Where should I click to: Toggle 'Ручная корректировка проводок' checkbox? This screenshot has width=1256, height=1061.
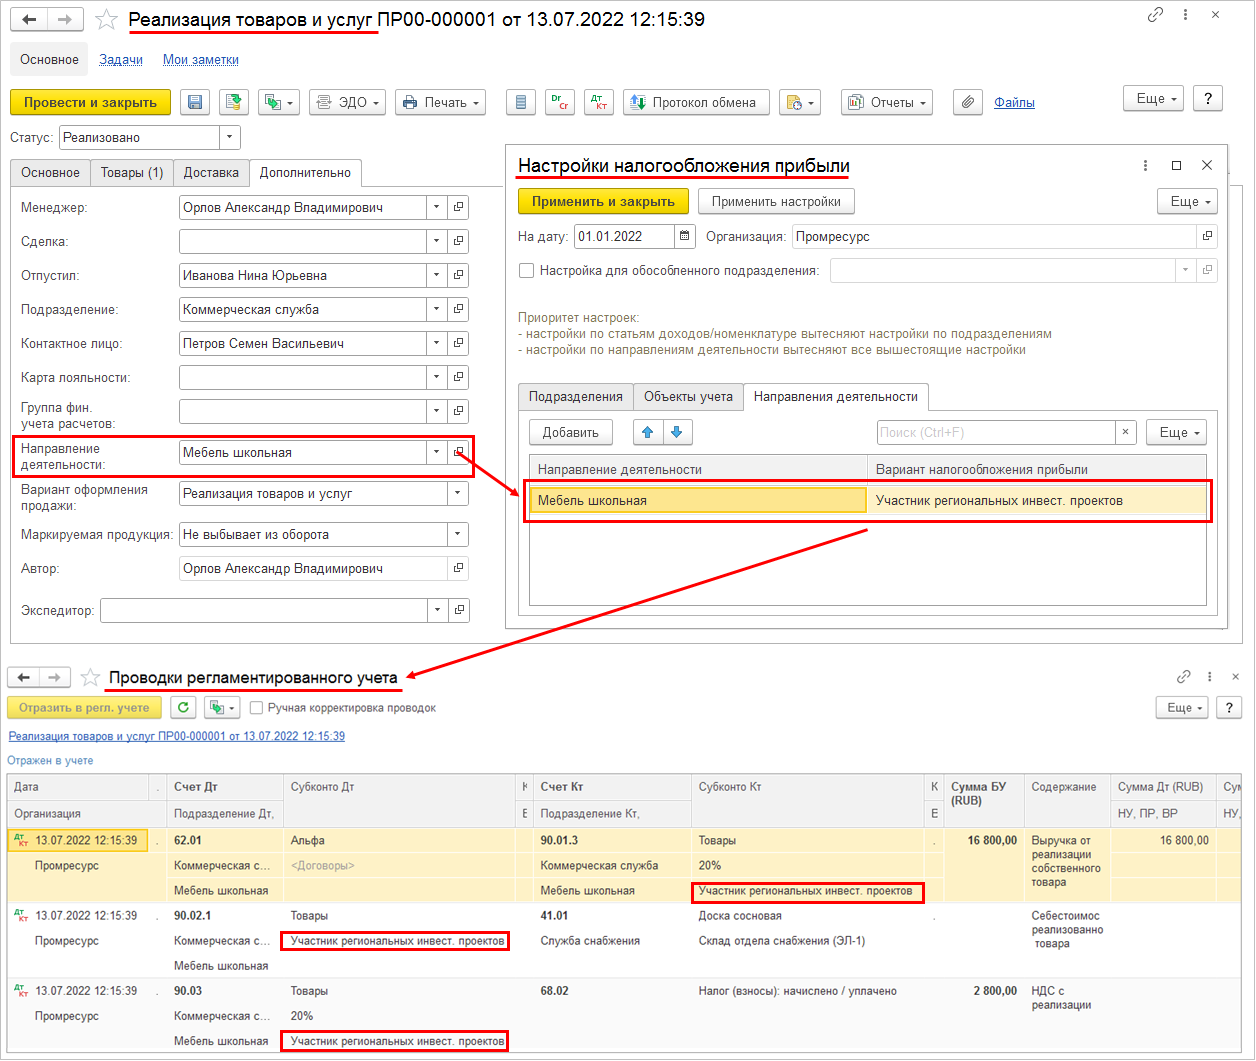pyautogui.click(x=257, y=708)
